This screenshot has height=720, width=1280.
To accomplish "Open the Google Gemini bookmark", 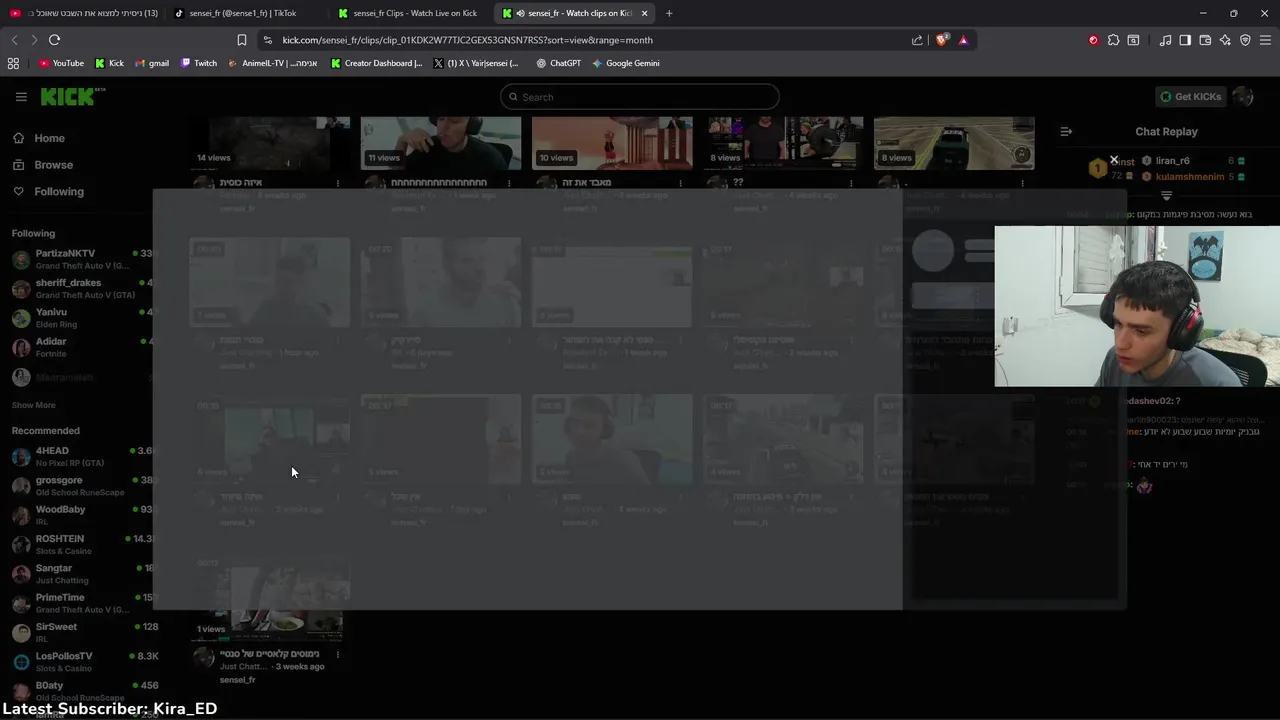I will coord(625,63).
